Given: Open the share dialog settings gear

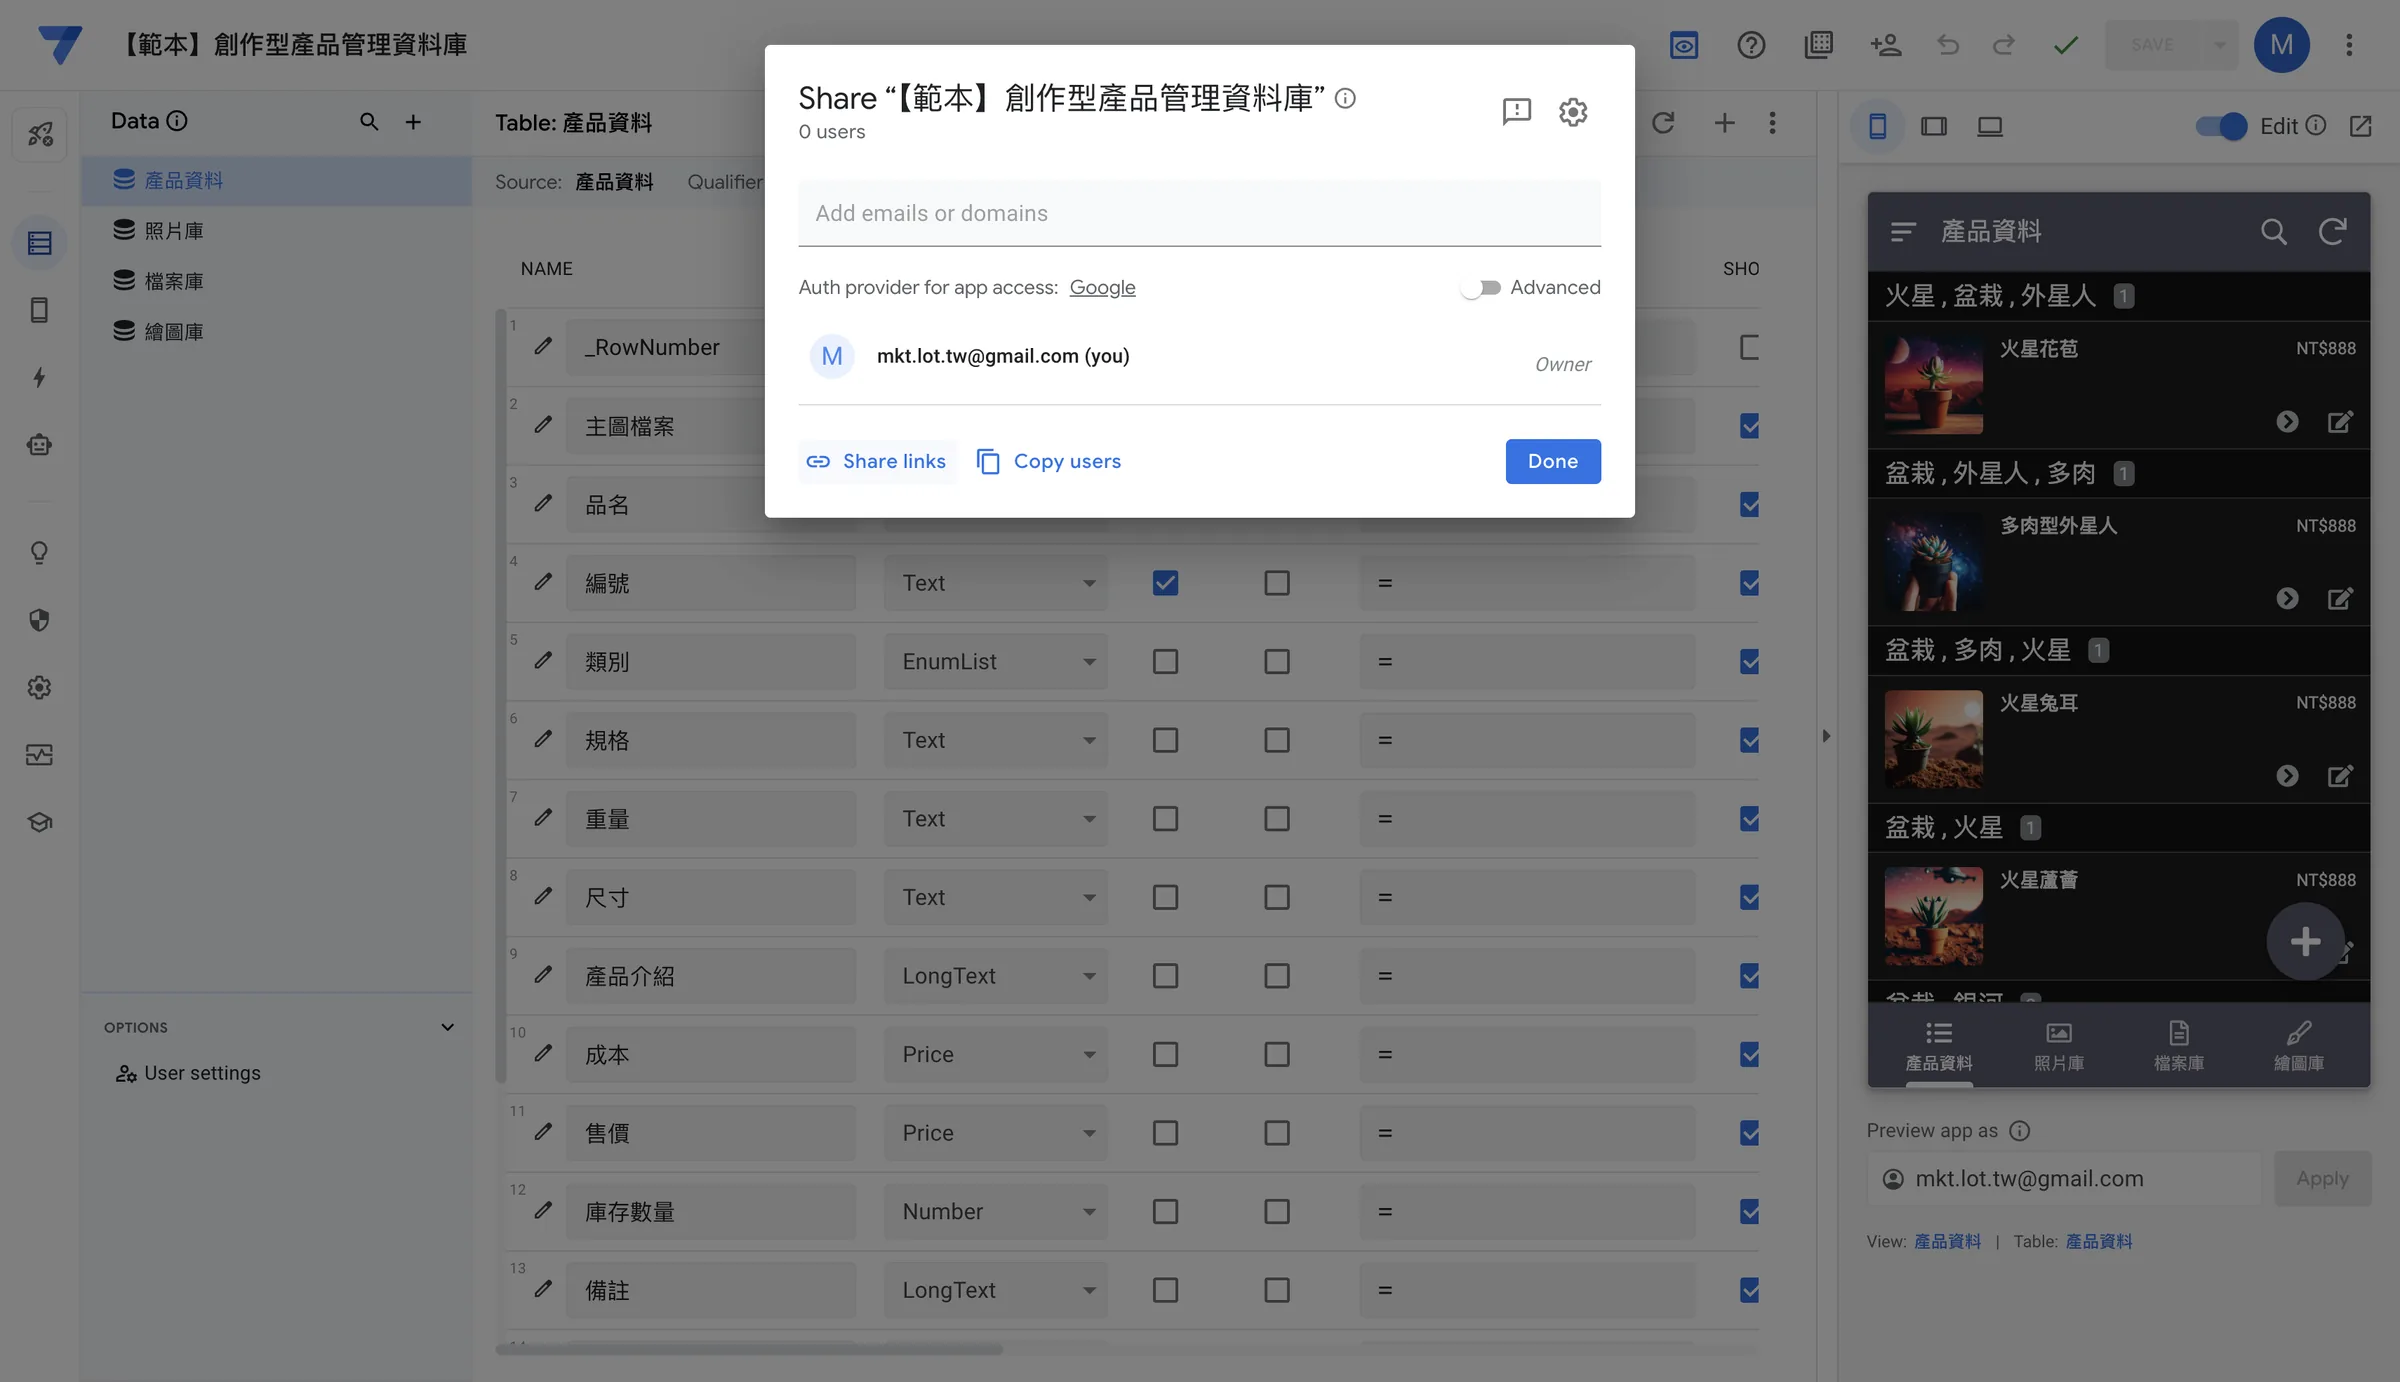Looking at the screenshot, I should pos(1573,111).
